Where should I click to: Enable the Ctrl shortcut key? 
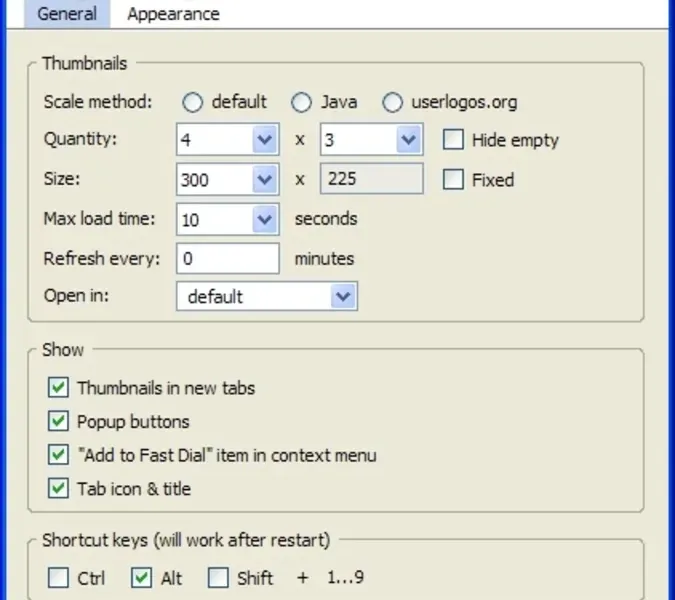point(59,577)
